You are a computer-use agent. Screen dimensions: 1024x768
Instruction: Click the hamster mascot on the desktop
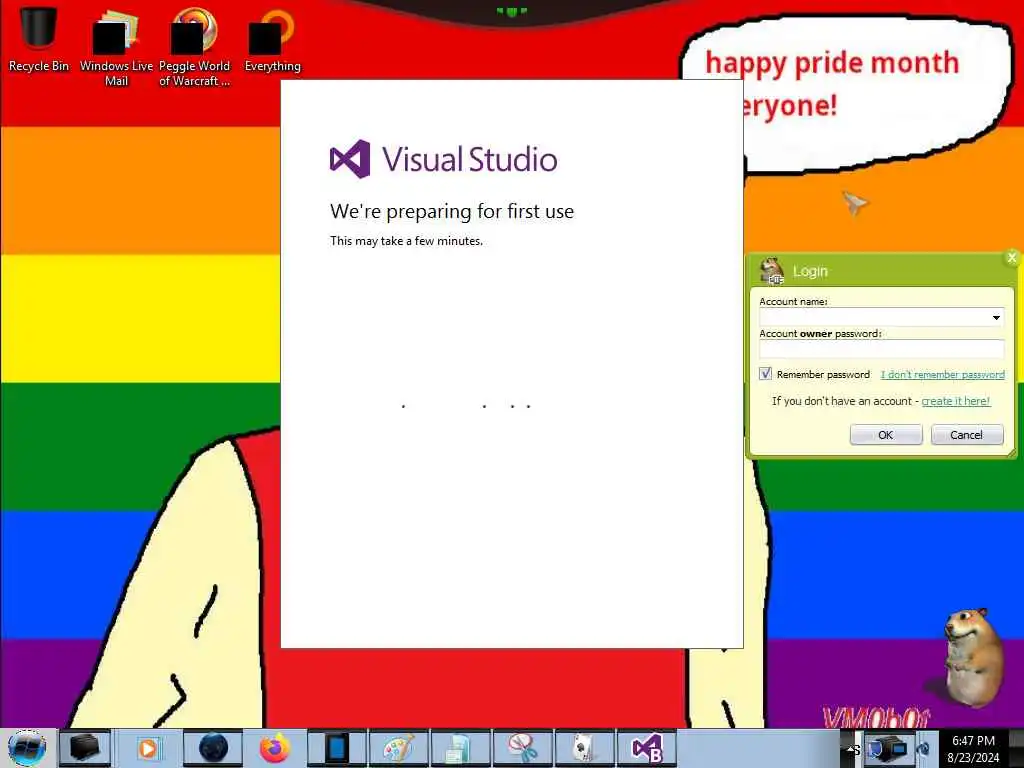tap(972, 658)
